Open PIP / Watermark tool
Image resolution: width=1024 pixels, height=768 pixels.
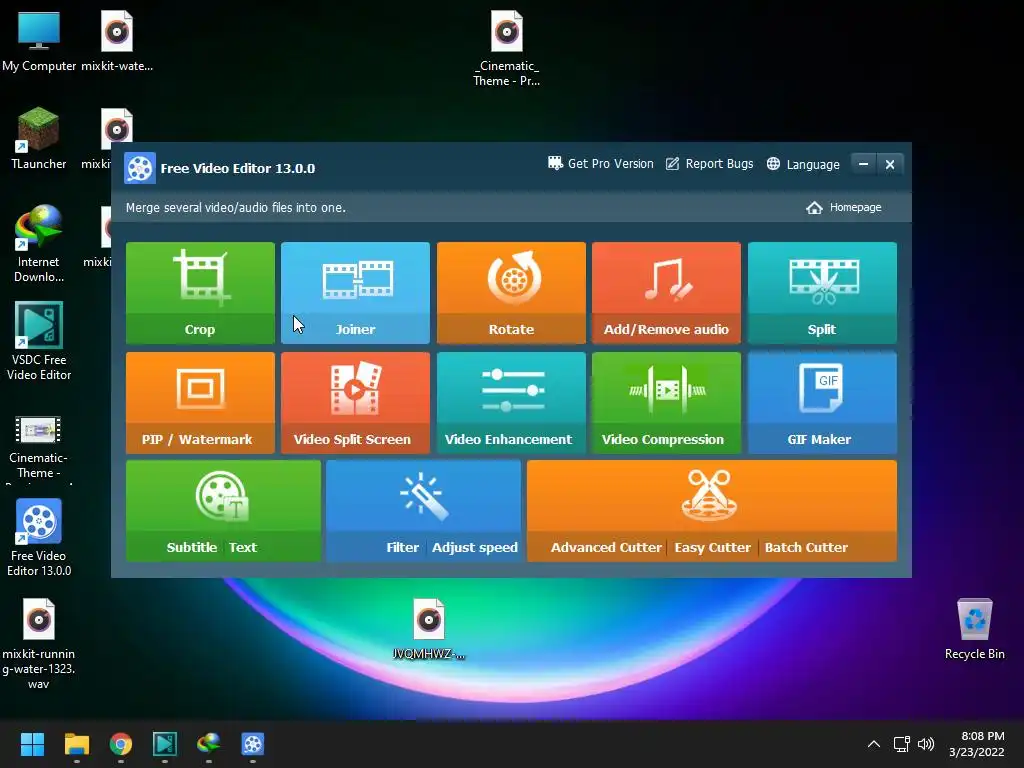click(200, 403)
